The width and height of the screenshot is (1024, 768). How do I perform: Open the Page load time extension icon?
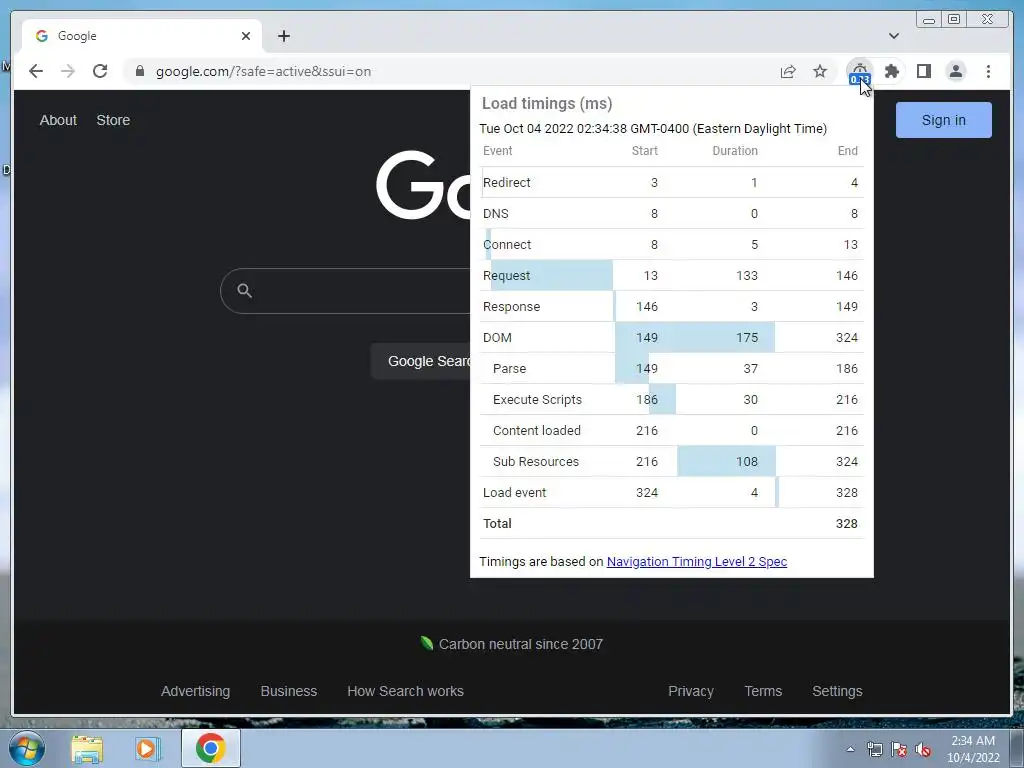click(x=859, y=72)
